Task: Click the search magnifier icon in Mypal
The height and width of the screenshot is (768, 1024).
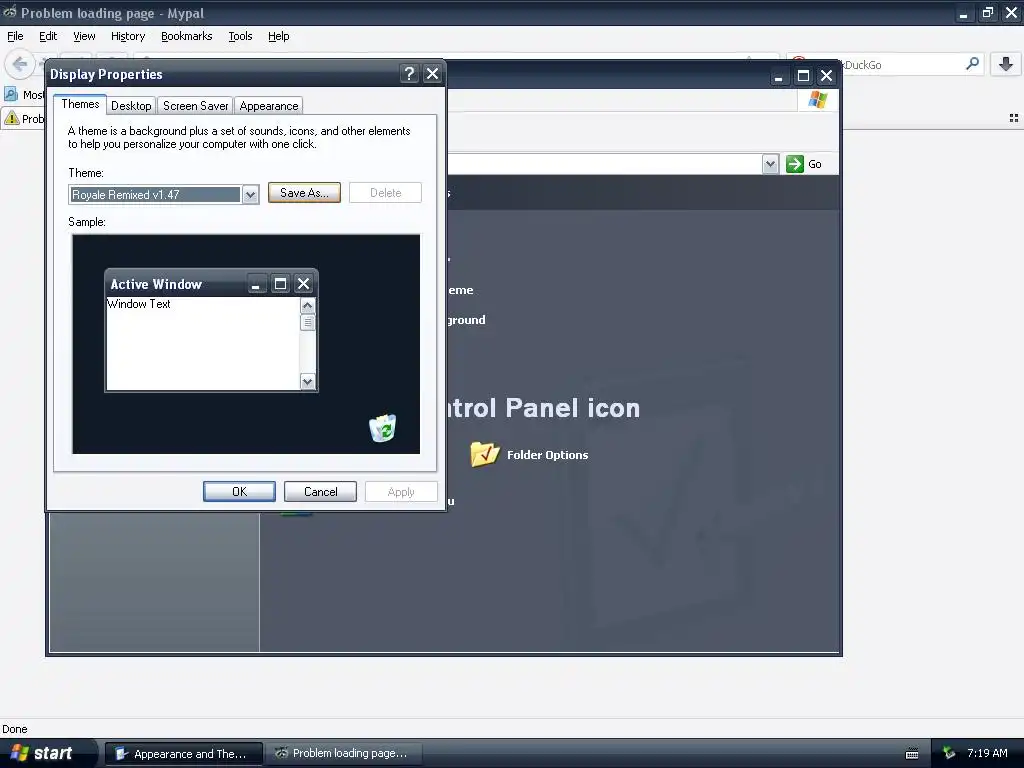Action: pyautogui.click(x=972, y=64)
